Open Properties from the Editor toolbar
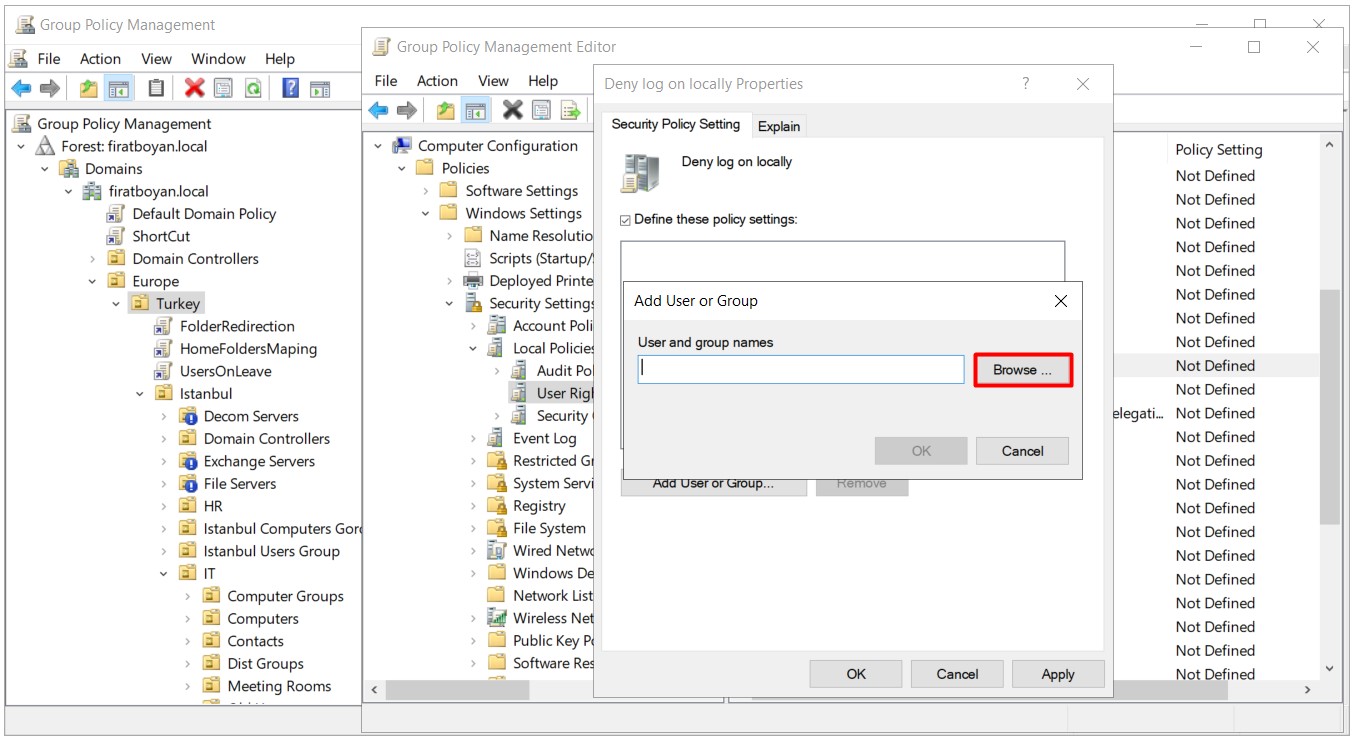Screen dimensions: 1353x741 click(542, 110)
